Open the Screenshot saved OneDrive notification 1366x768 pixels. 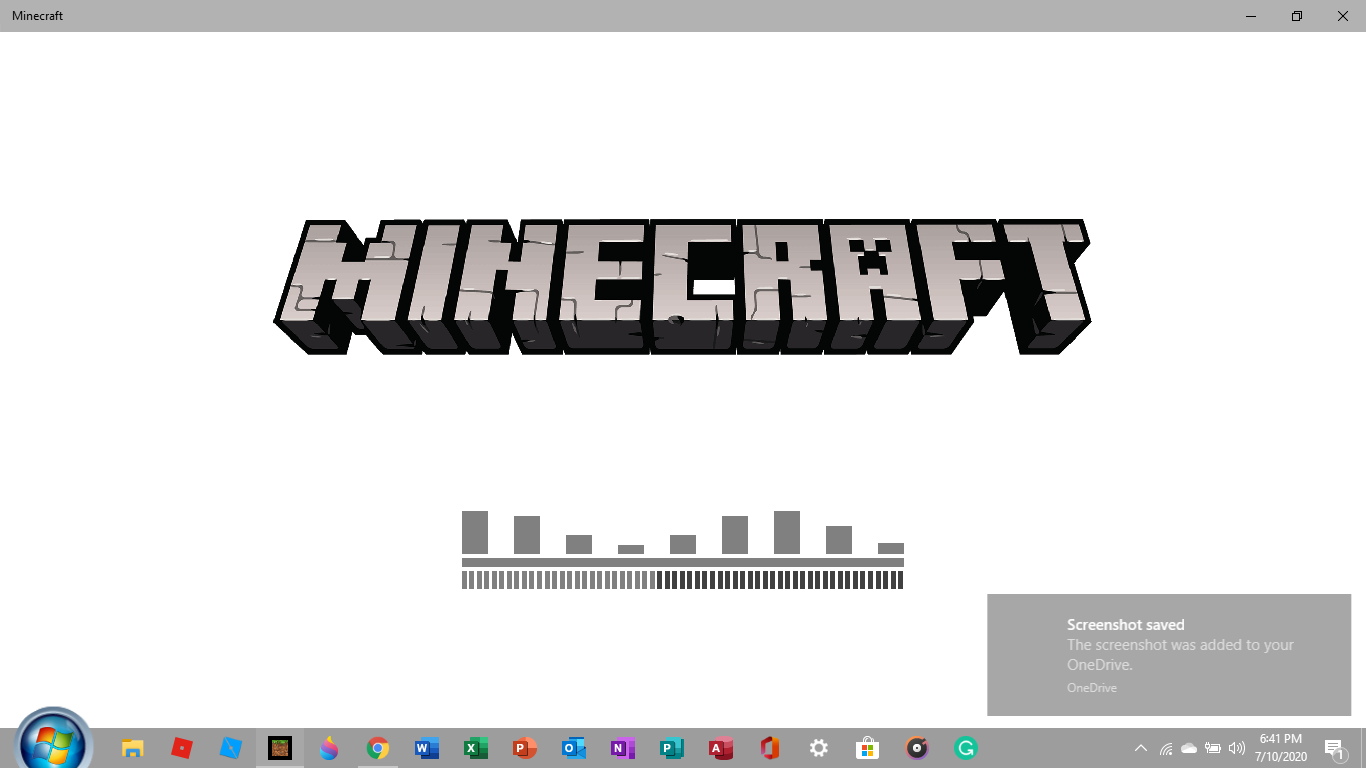coord(1169,655)
